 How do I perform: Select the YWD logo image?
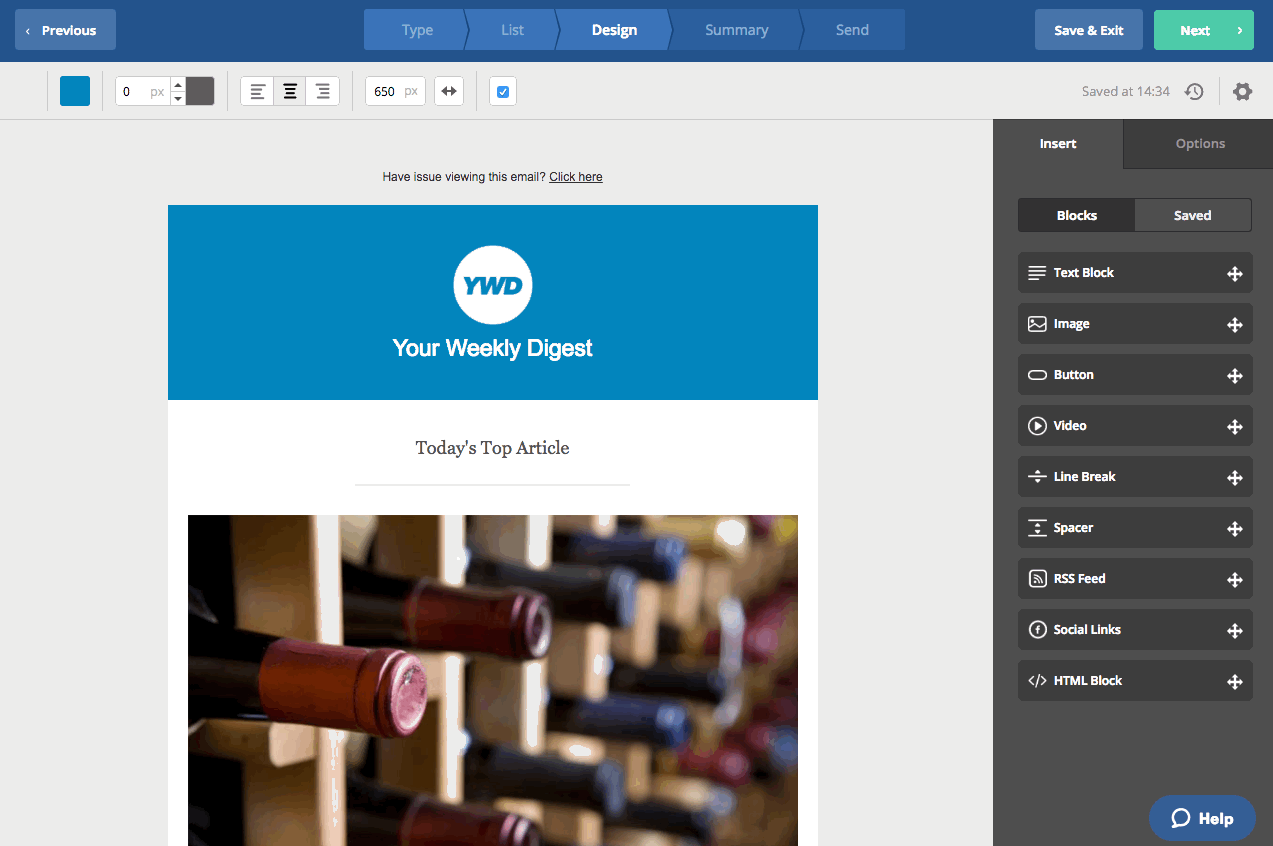click(493, 285)
